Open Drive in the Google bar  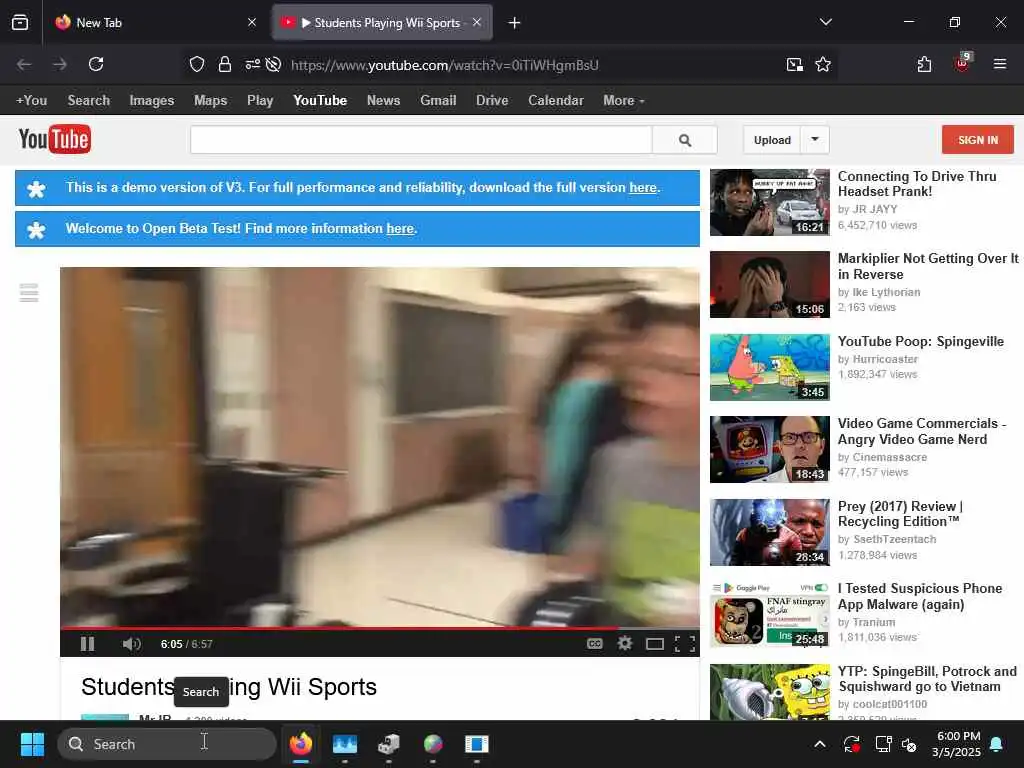click(x=492, y=101)
